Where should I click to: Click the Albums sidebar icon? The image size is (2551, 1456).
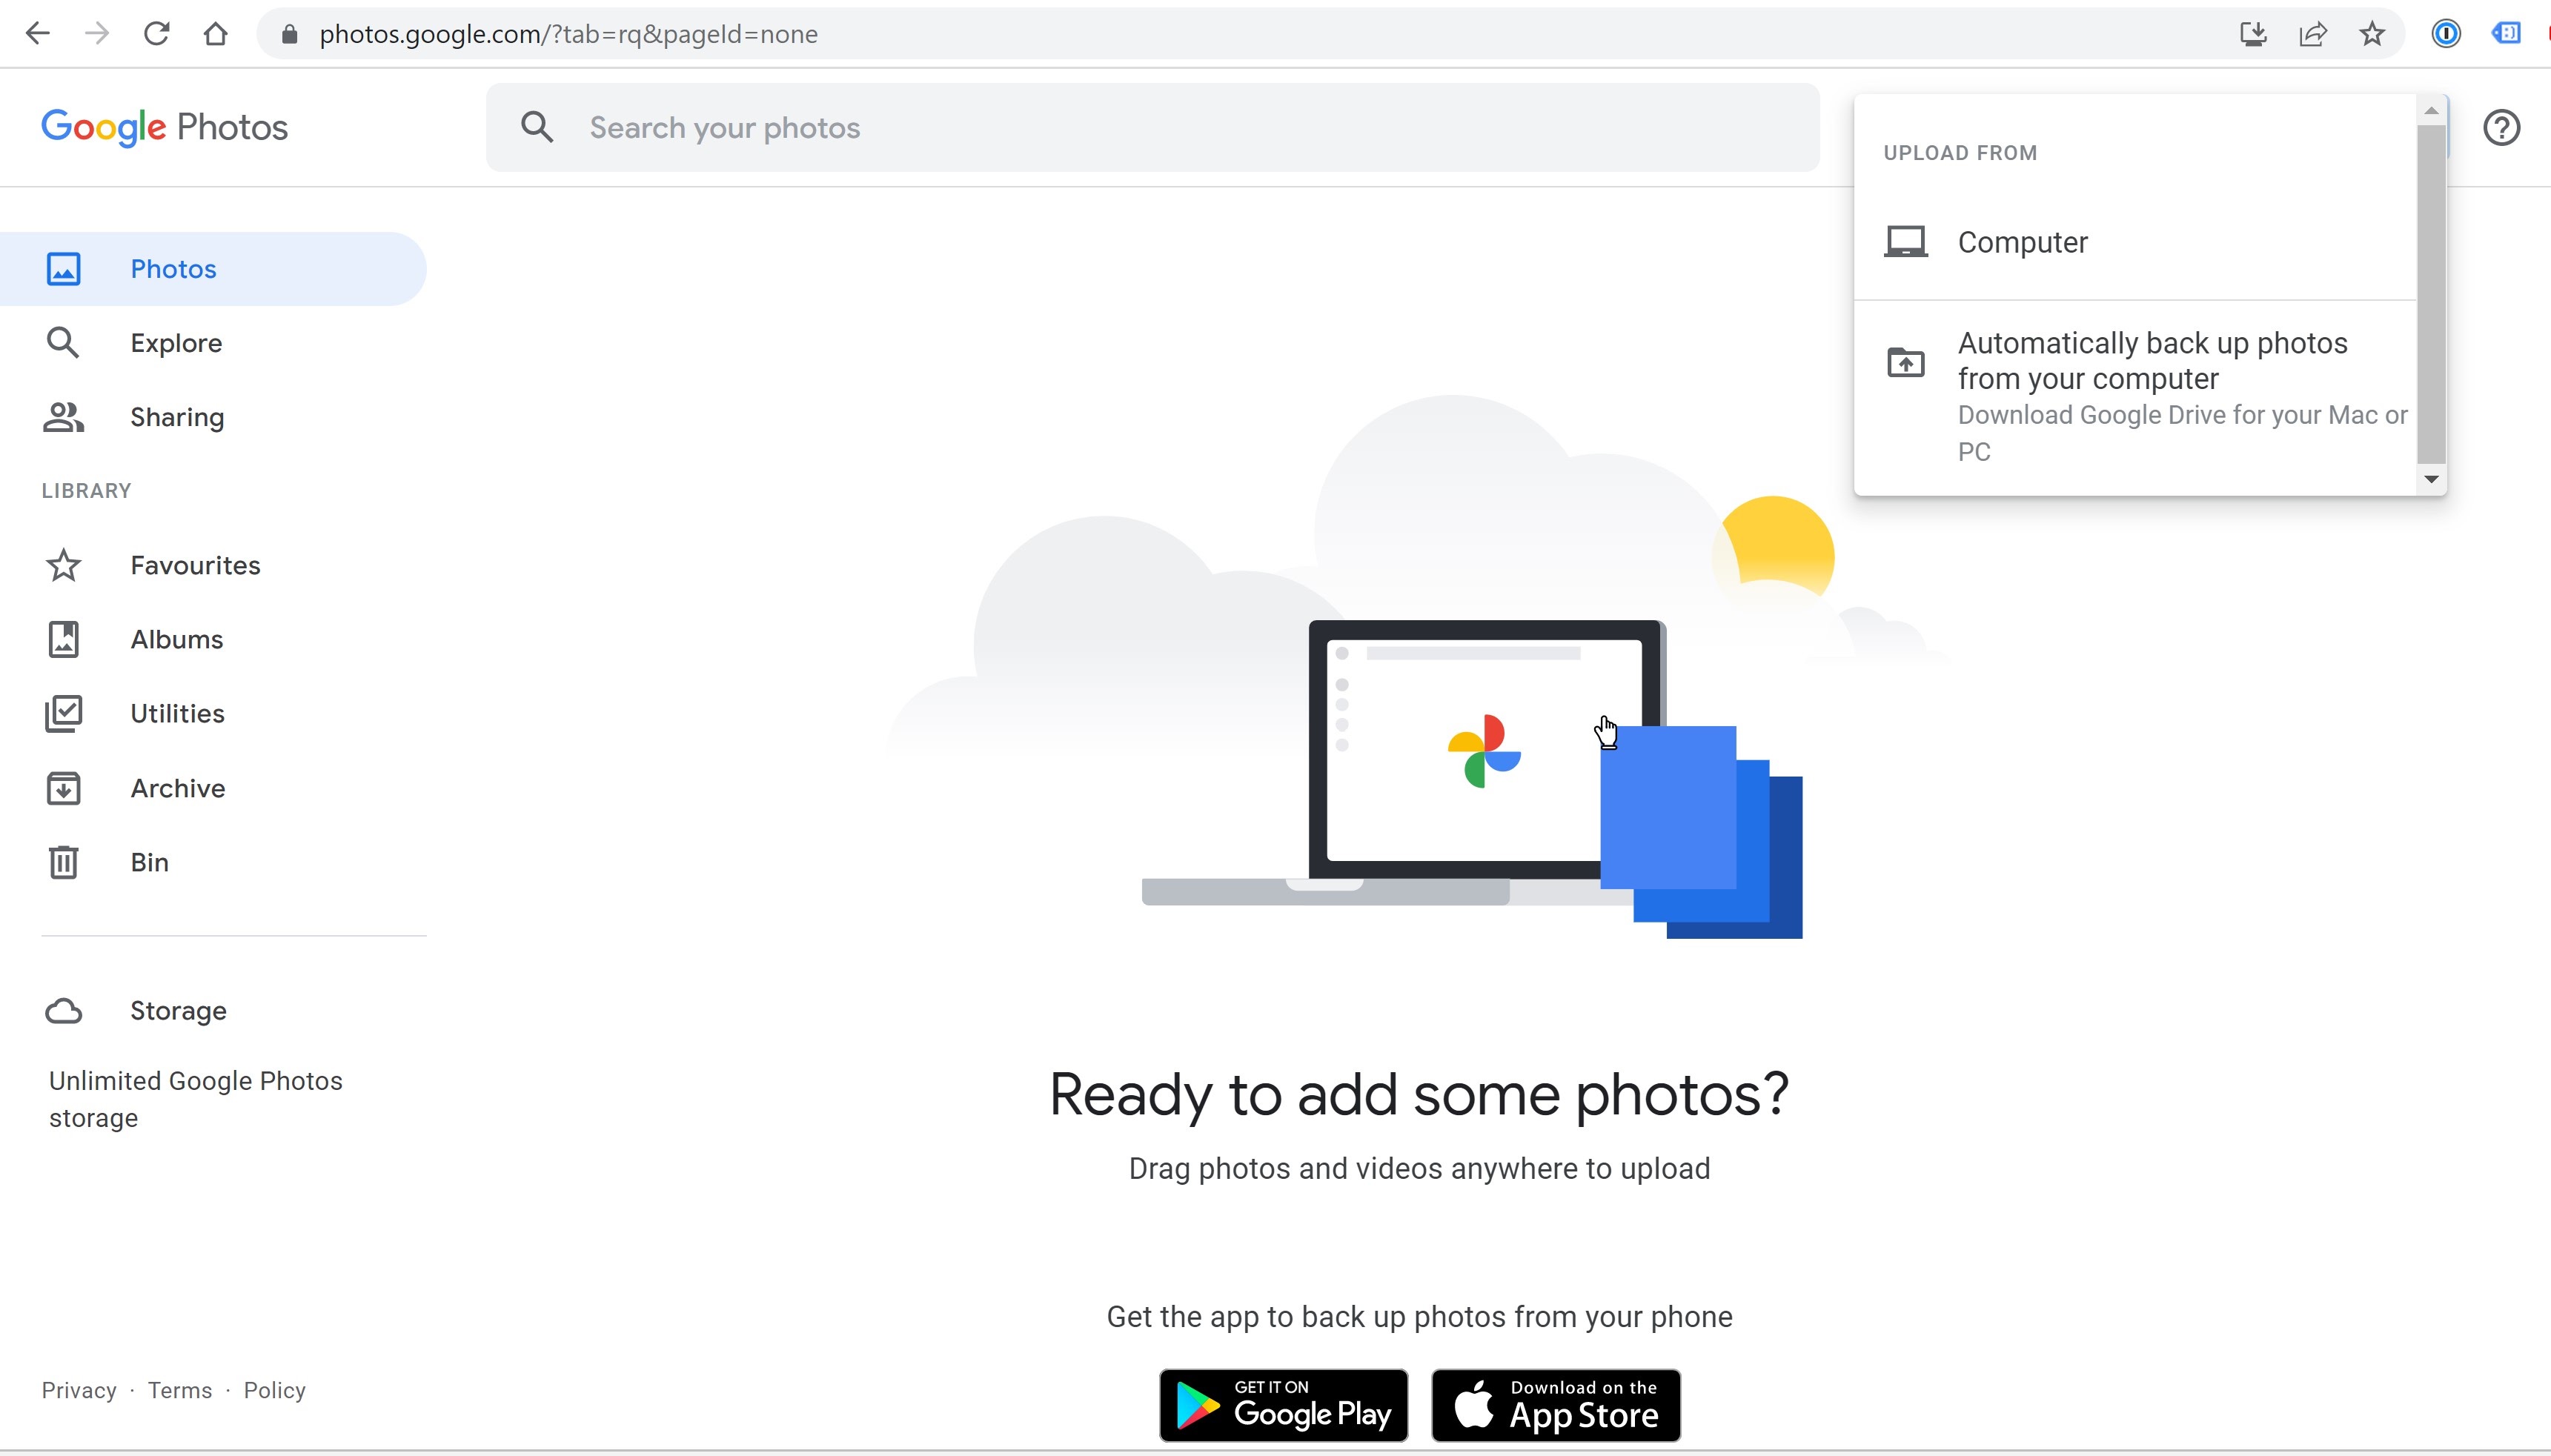tap(62, 639)
